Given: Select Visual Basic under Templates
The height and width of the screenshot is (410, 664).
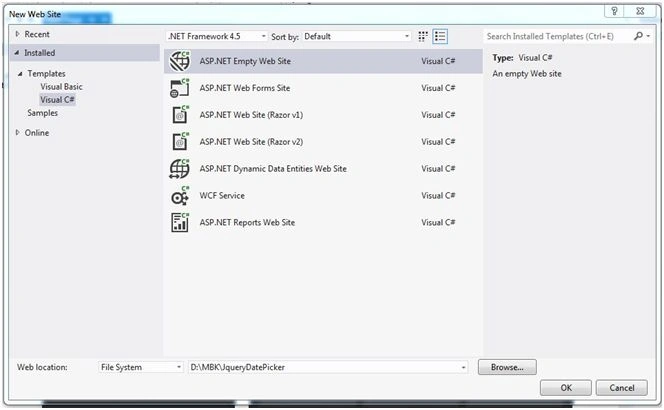Looking at the screenshot, I should pos(61,86).
